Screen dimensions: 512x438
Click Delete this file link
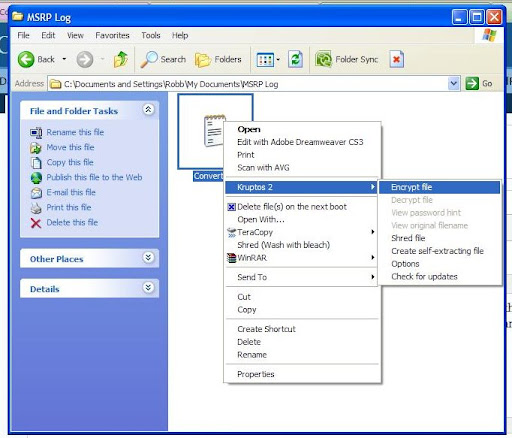pos(72,222)
